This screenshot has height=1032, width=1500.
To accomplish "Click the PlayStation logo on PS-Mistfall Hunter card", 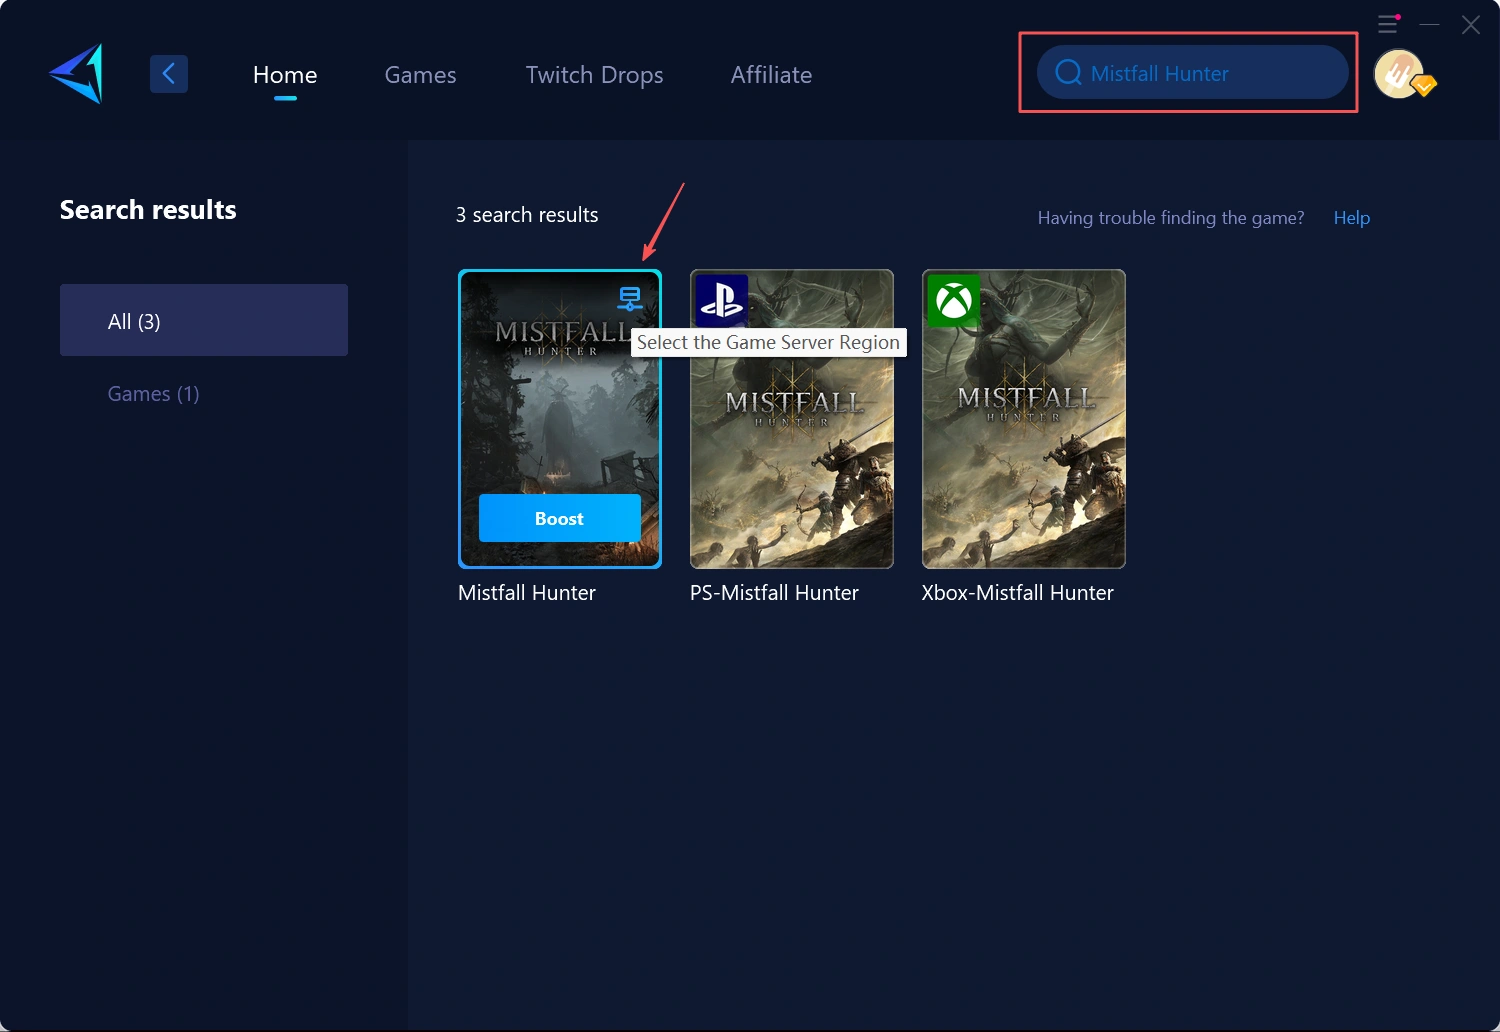I will 722,300.
